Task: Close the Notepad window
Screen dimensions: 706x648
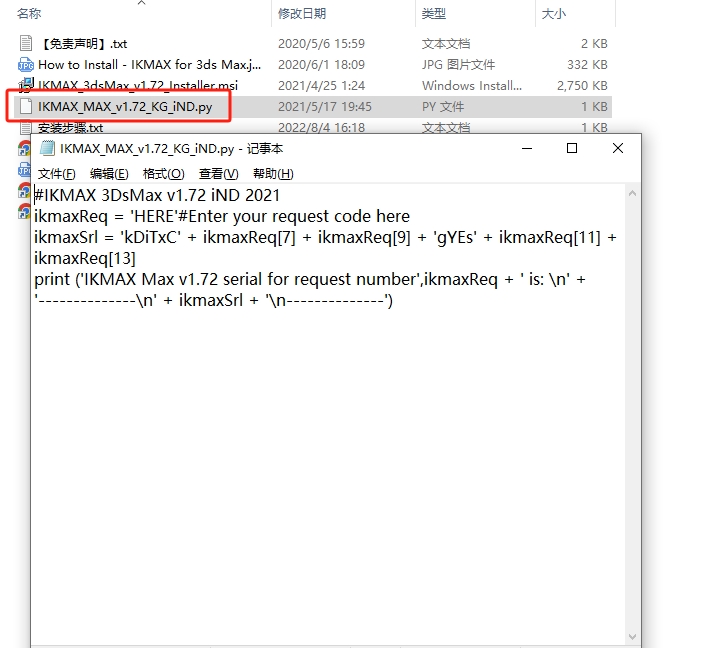Action: pyautogui.click(x=618, y=148)
